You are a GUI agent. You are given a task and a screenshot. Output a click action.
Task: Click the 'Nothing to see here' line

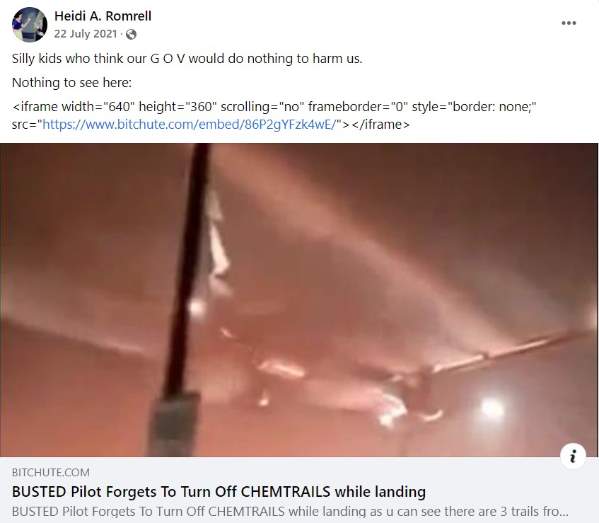pyautogui.click(x=72, y=83)
